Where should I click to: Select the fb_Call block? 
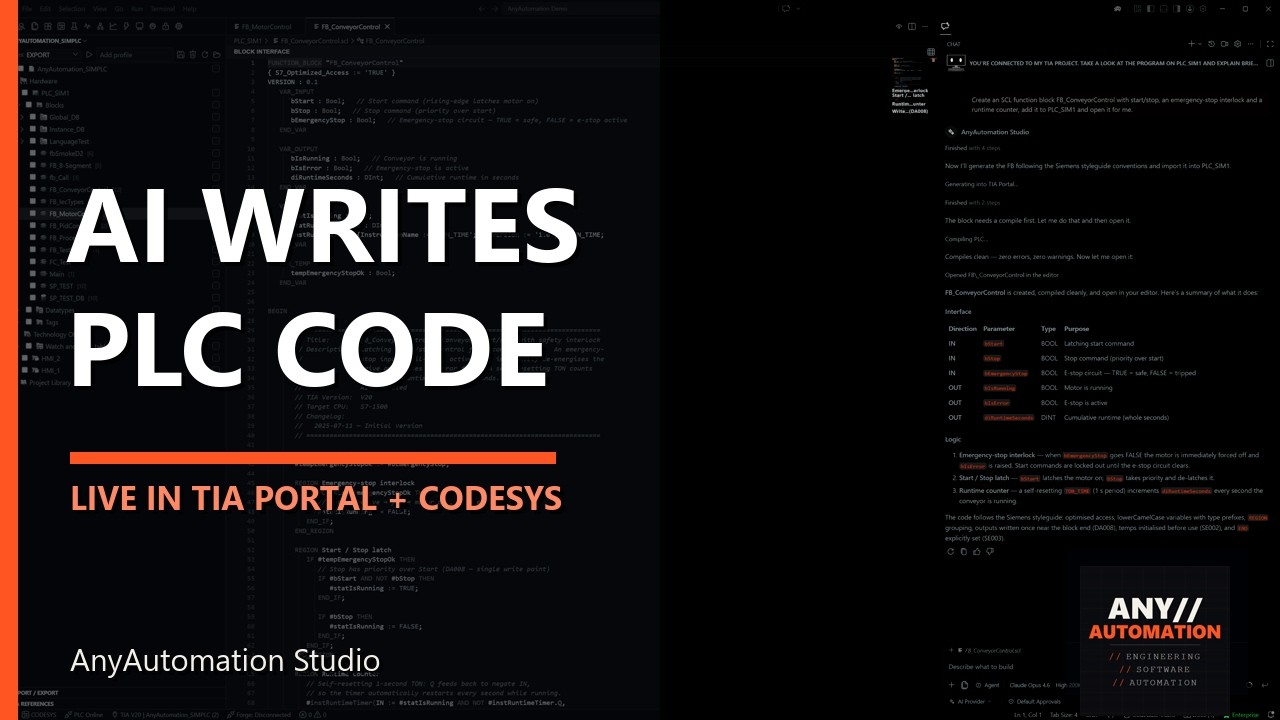click(57, 177)
